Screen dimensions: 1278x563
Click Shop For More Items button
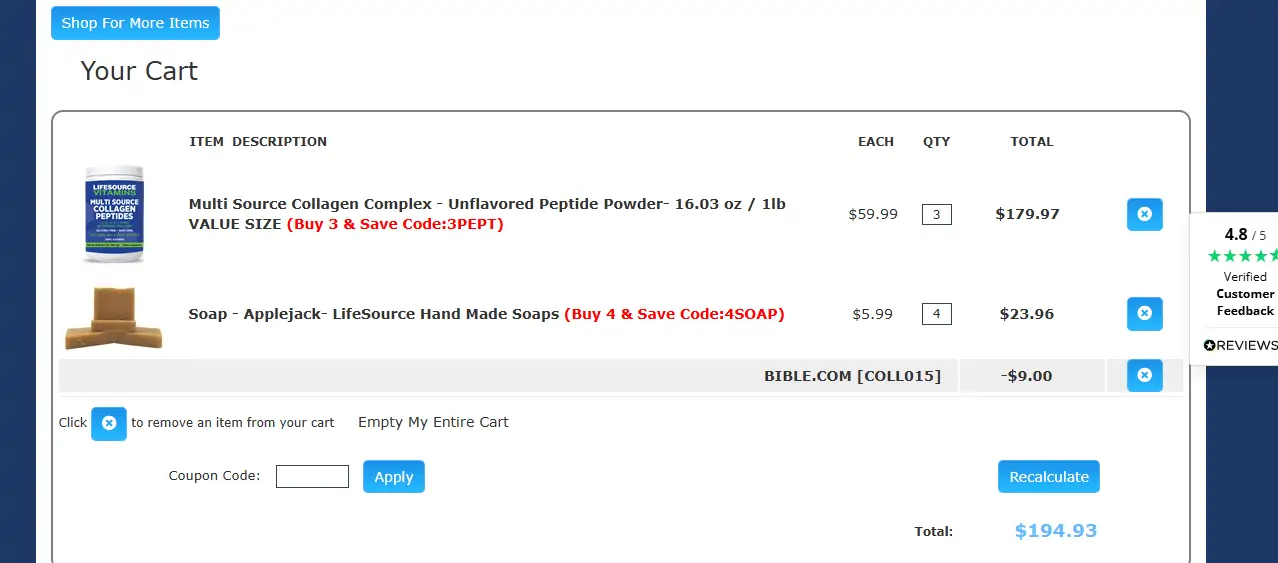click(135, 23)
